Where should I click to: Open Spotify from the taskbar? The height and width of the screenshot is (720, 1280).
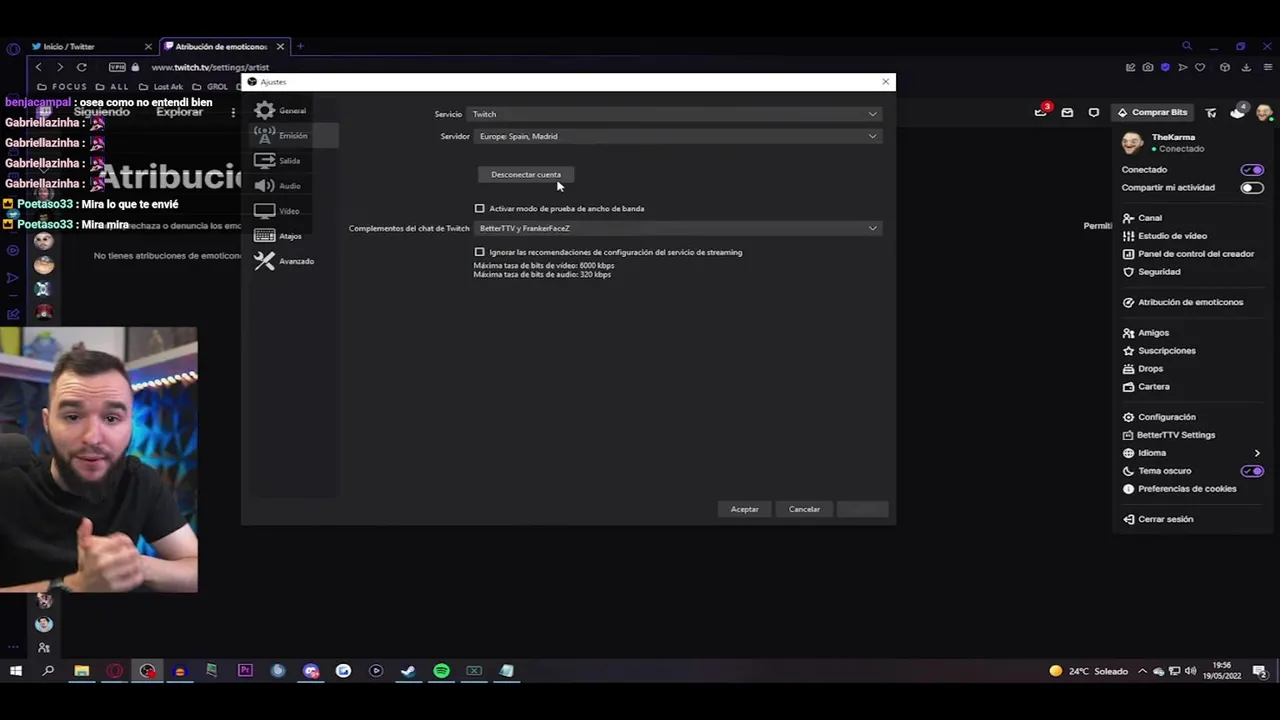click(x=441, y=671)
